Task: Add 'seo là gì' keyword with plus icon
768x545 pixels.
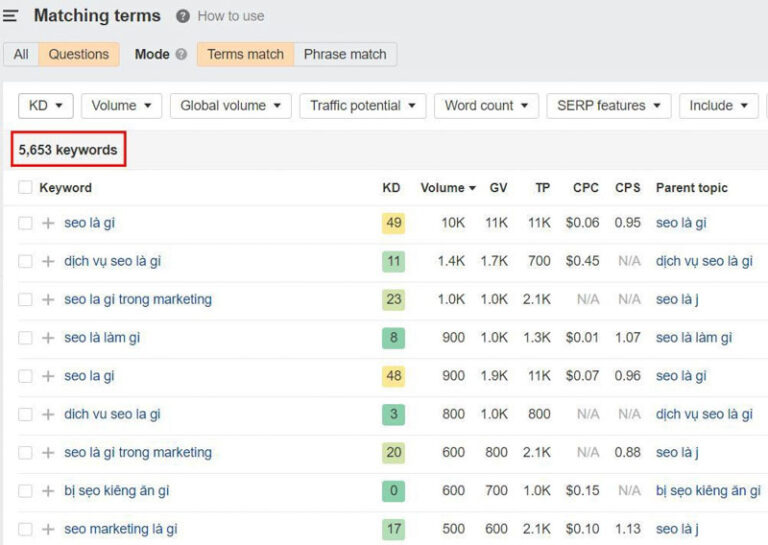Action: (48, 223)
